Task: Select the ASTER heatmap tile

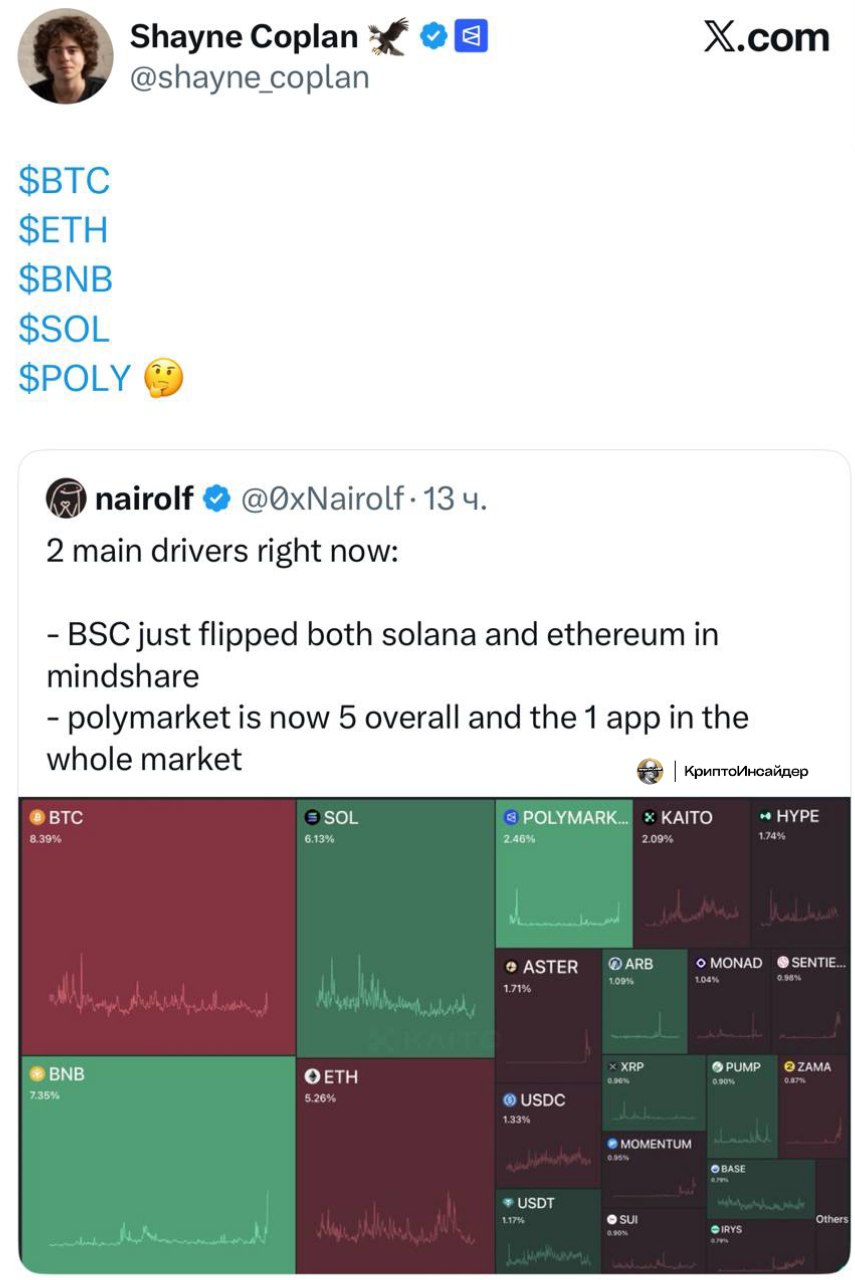Action: pyautogui.click(x=547, y=1010)
